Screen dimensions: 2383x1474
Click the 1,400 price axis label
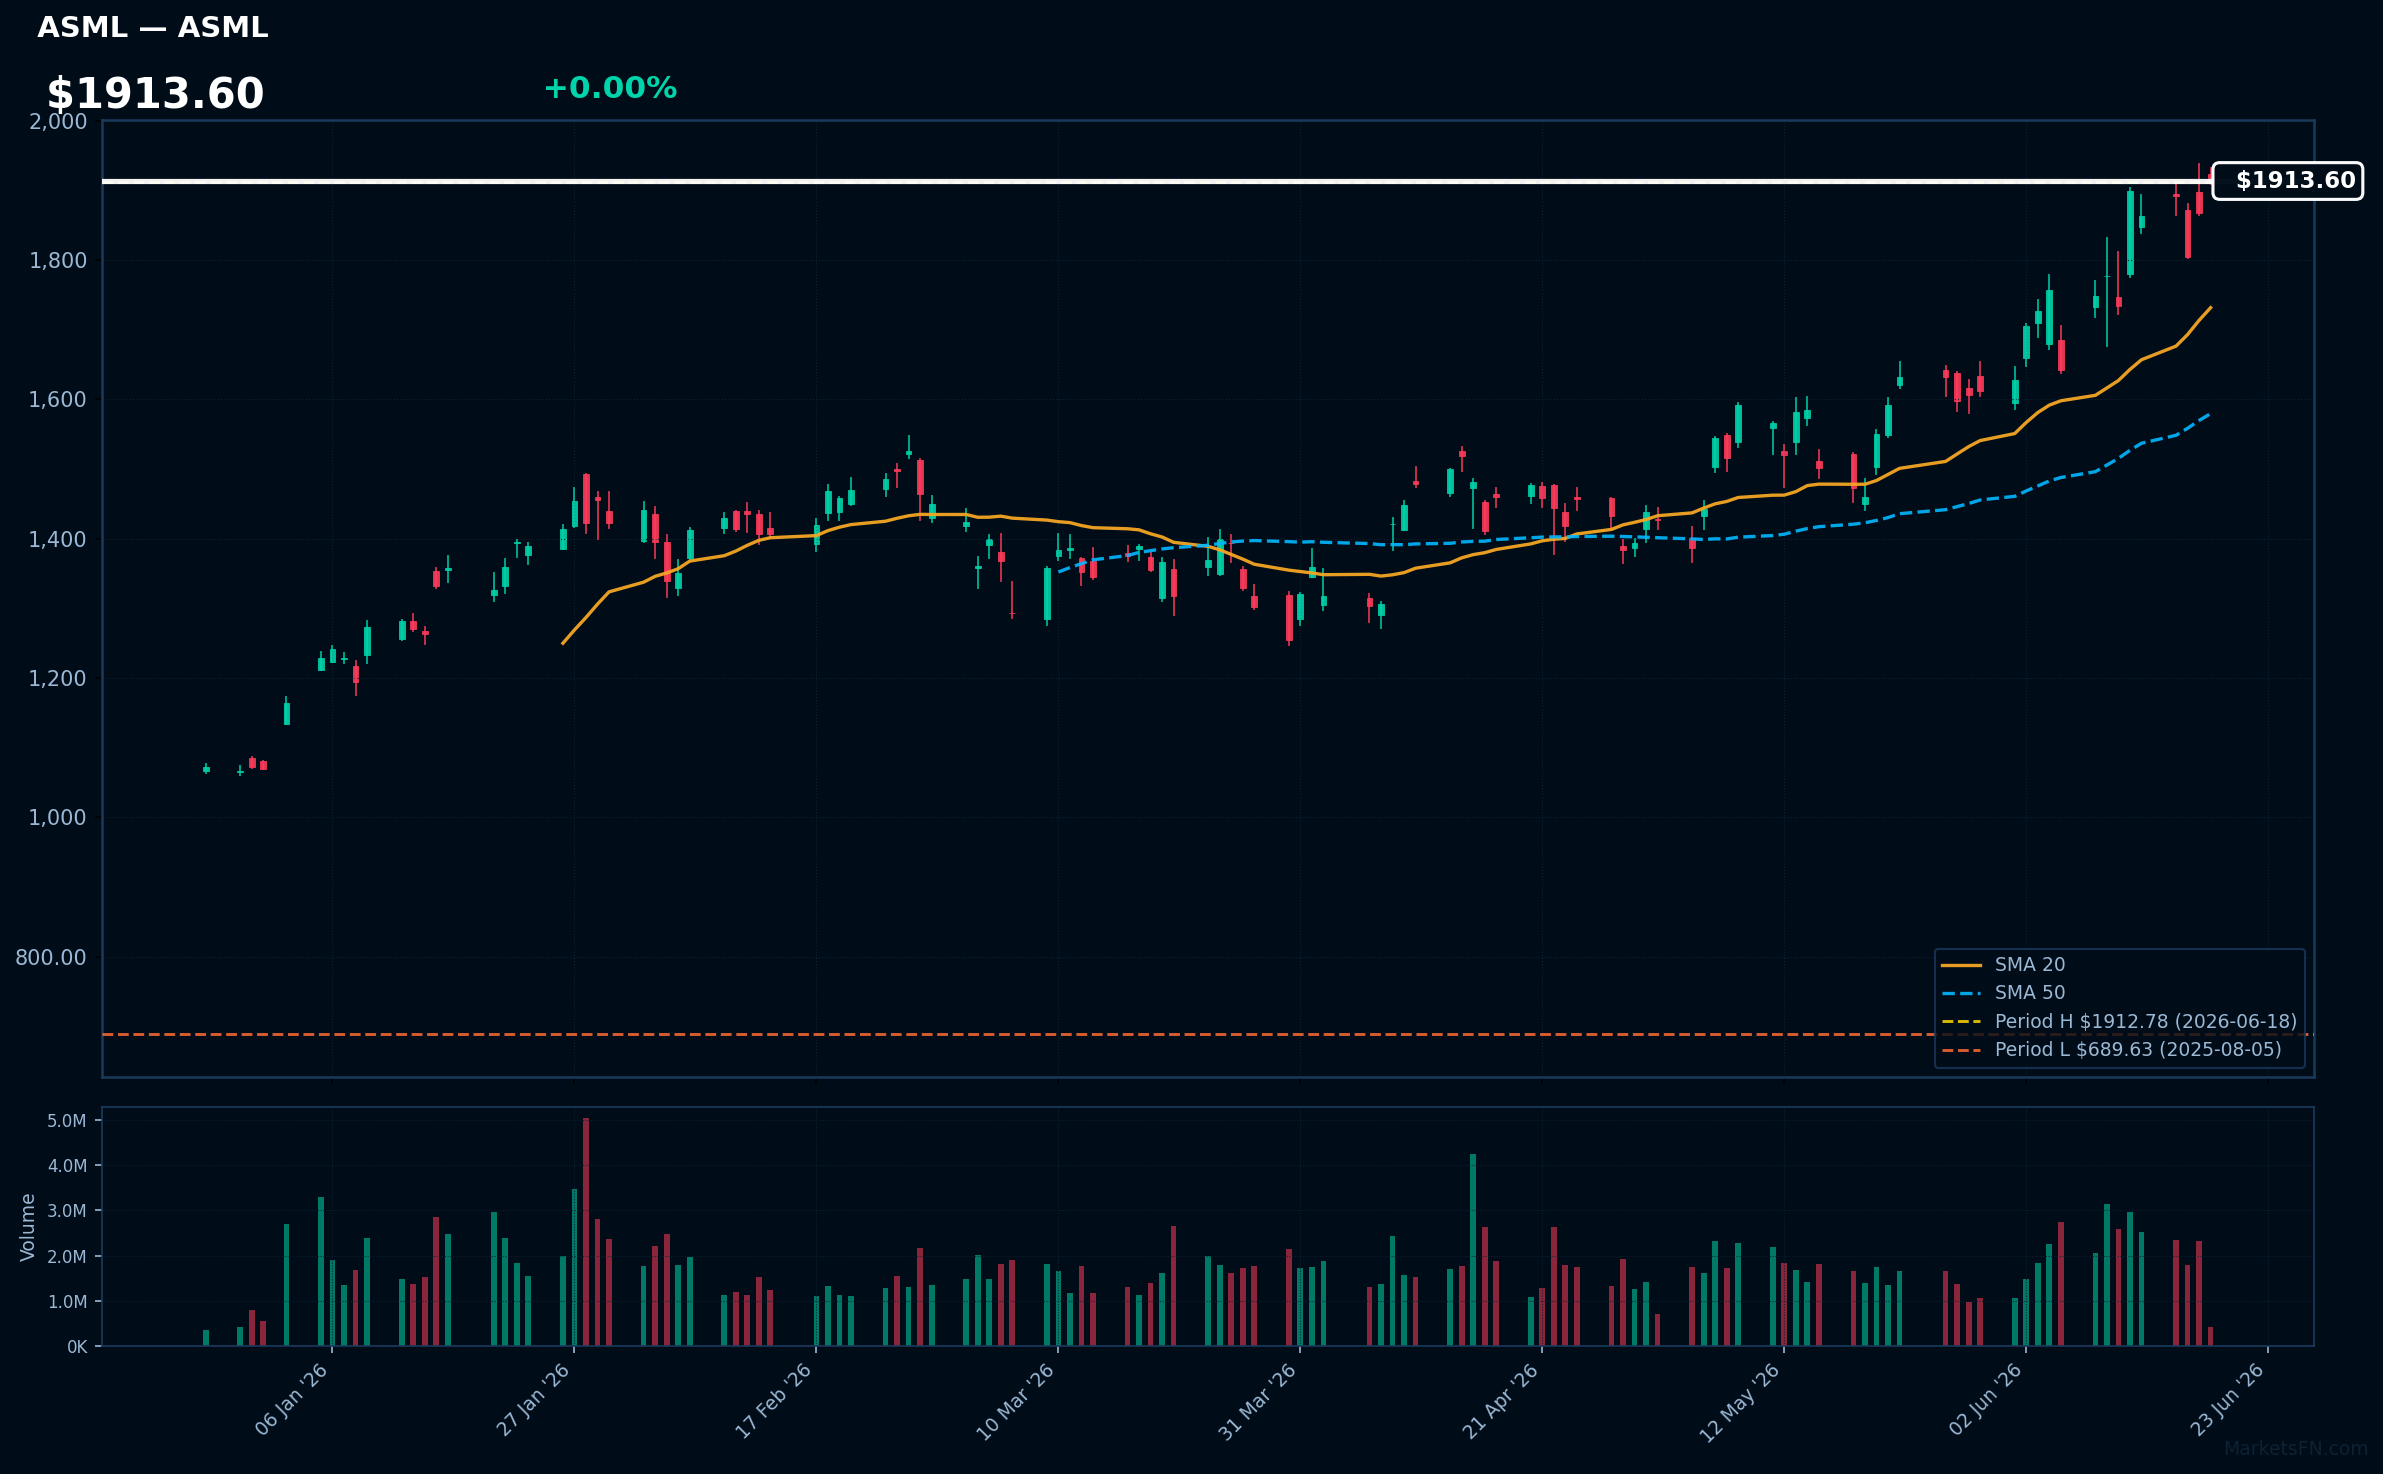tap(58, 540)
